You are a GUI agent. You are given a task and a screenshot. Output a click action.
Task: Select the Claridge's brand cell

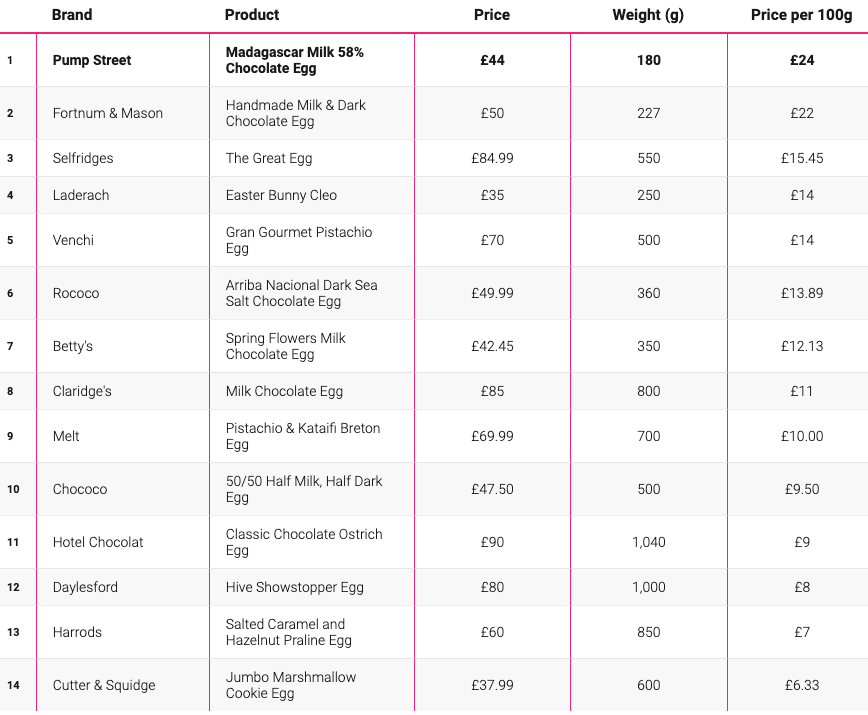123,391
